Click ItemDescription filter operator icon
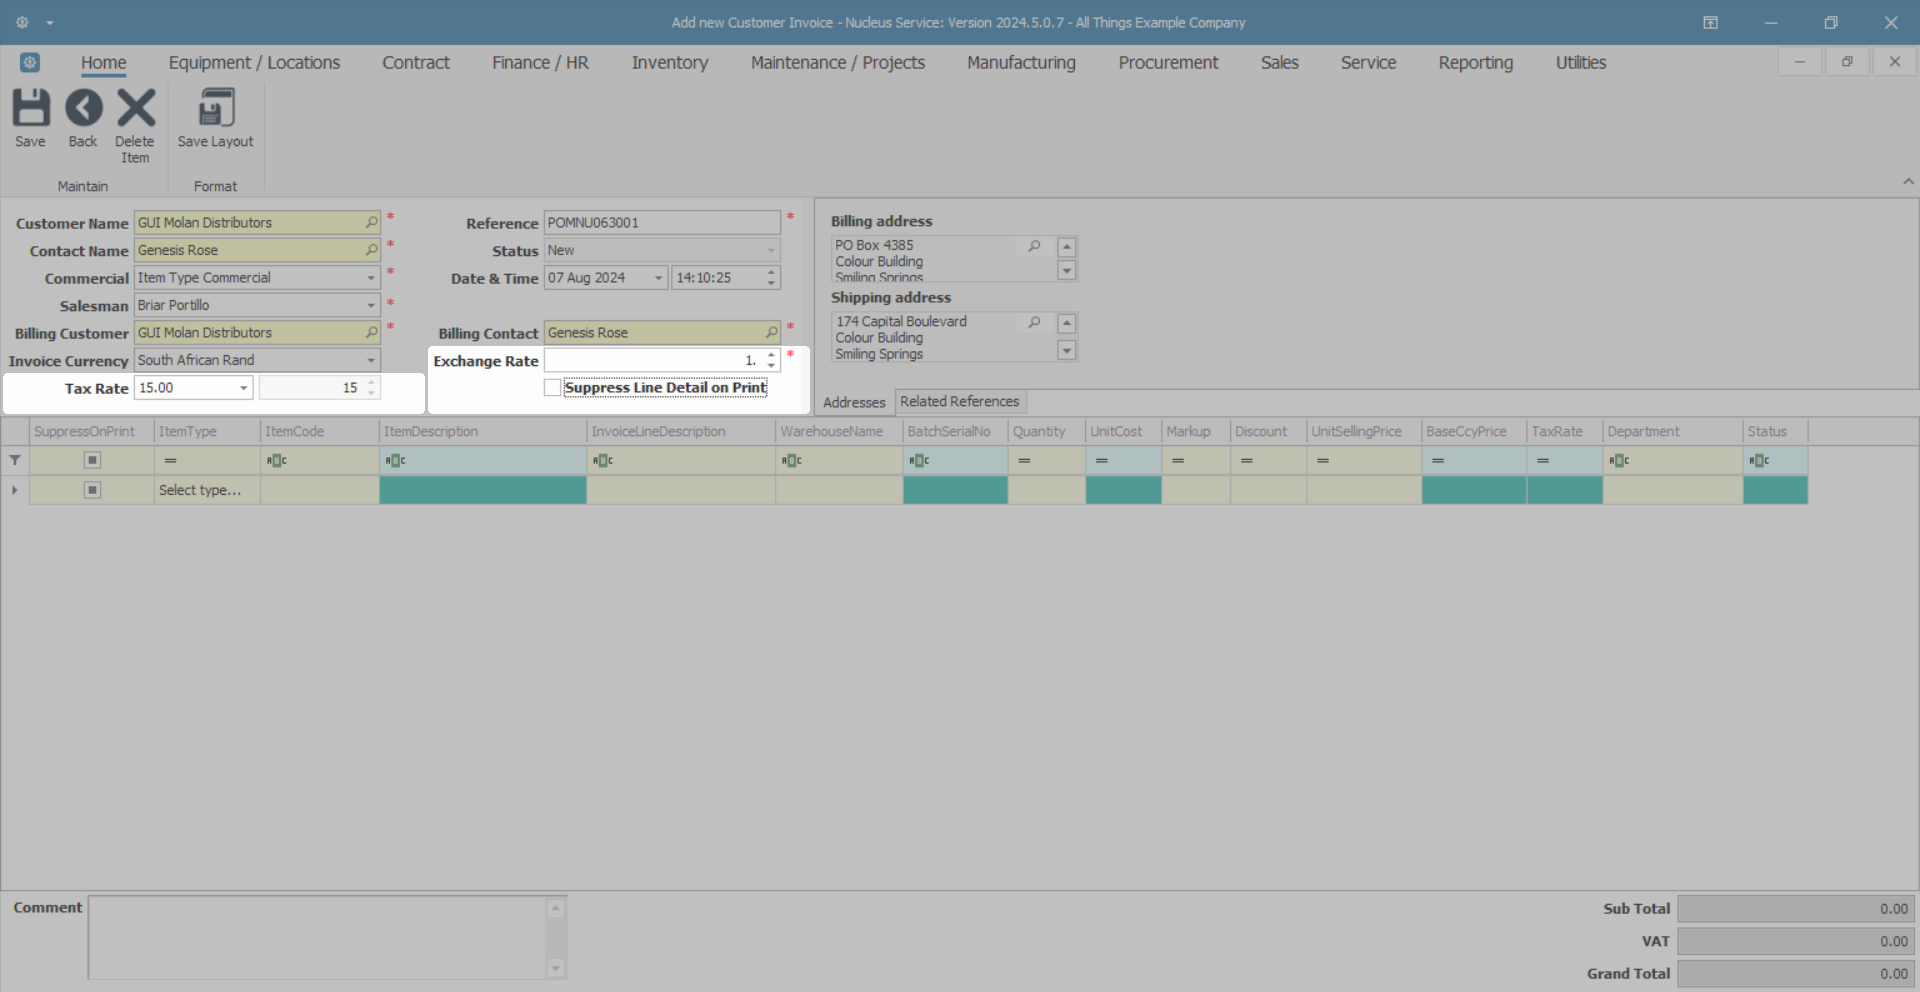The width and height of the screenshot is (1920, 992). coord(396,460)
